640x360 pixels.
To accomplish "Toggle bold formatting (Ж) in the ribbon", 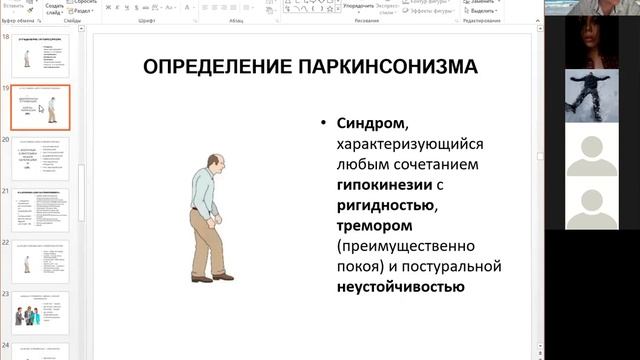I will tap(108, 7).
